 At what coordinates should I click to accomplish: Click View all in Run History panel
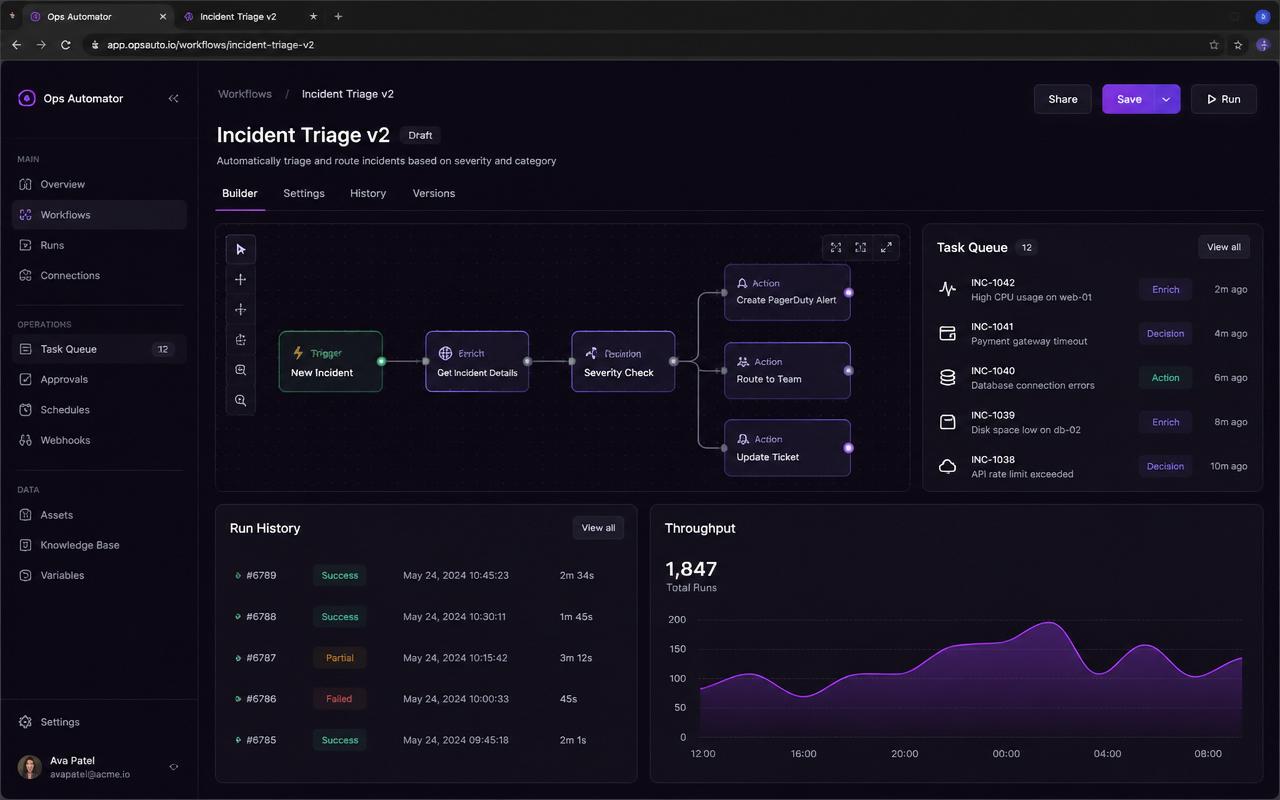pos(598,528)
